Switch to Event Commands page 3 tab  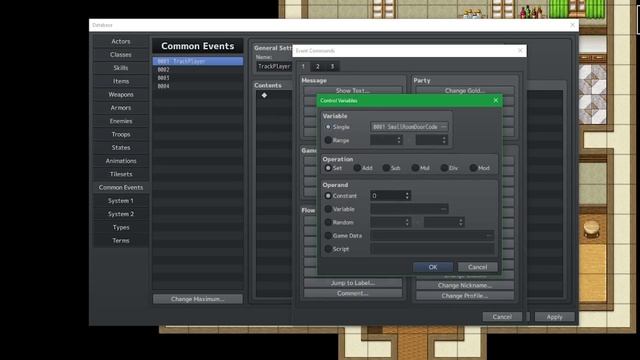click(332, 67)
